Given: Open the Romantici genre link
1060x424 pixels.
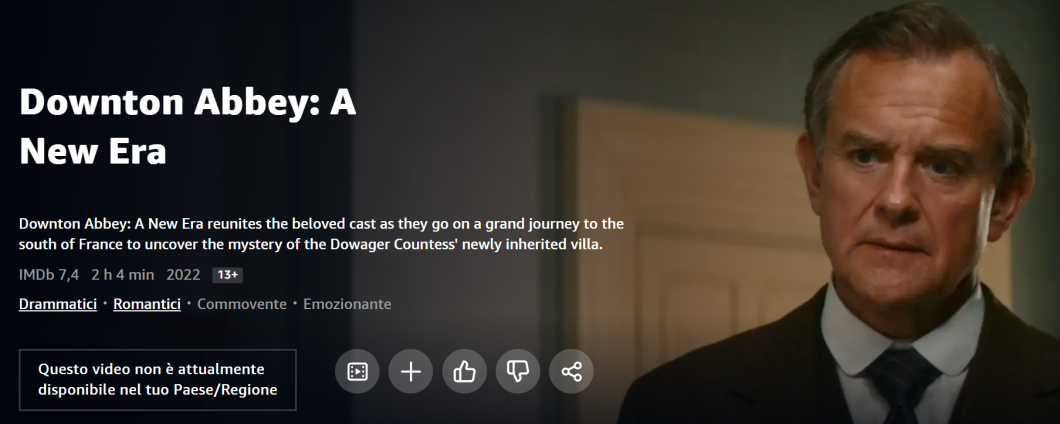Looking at the screenshot, I should (147, 304).
